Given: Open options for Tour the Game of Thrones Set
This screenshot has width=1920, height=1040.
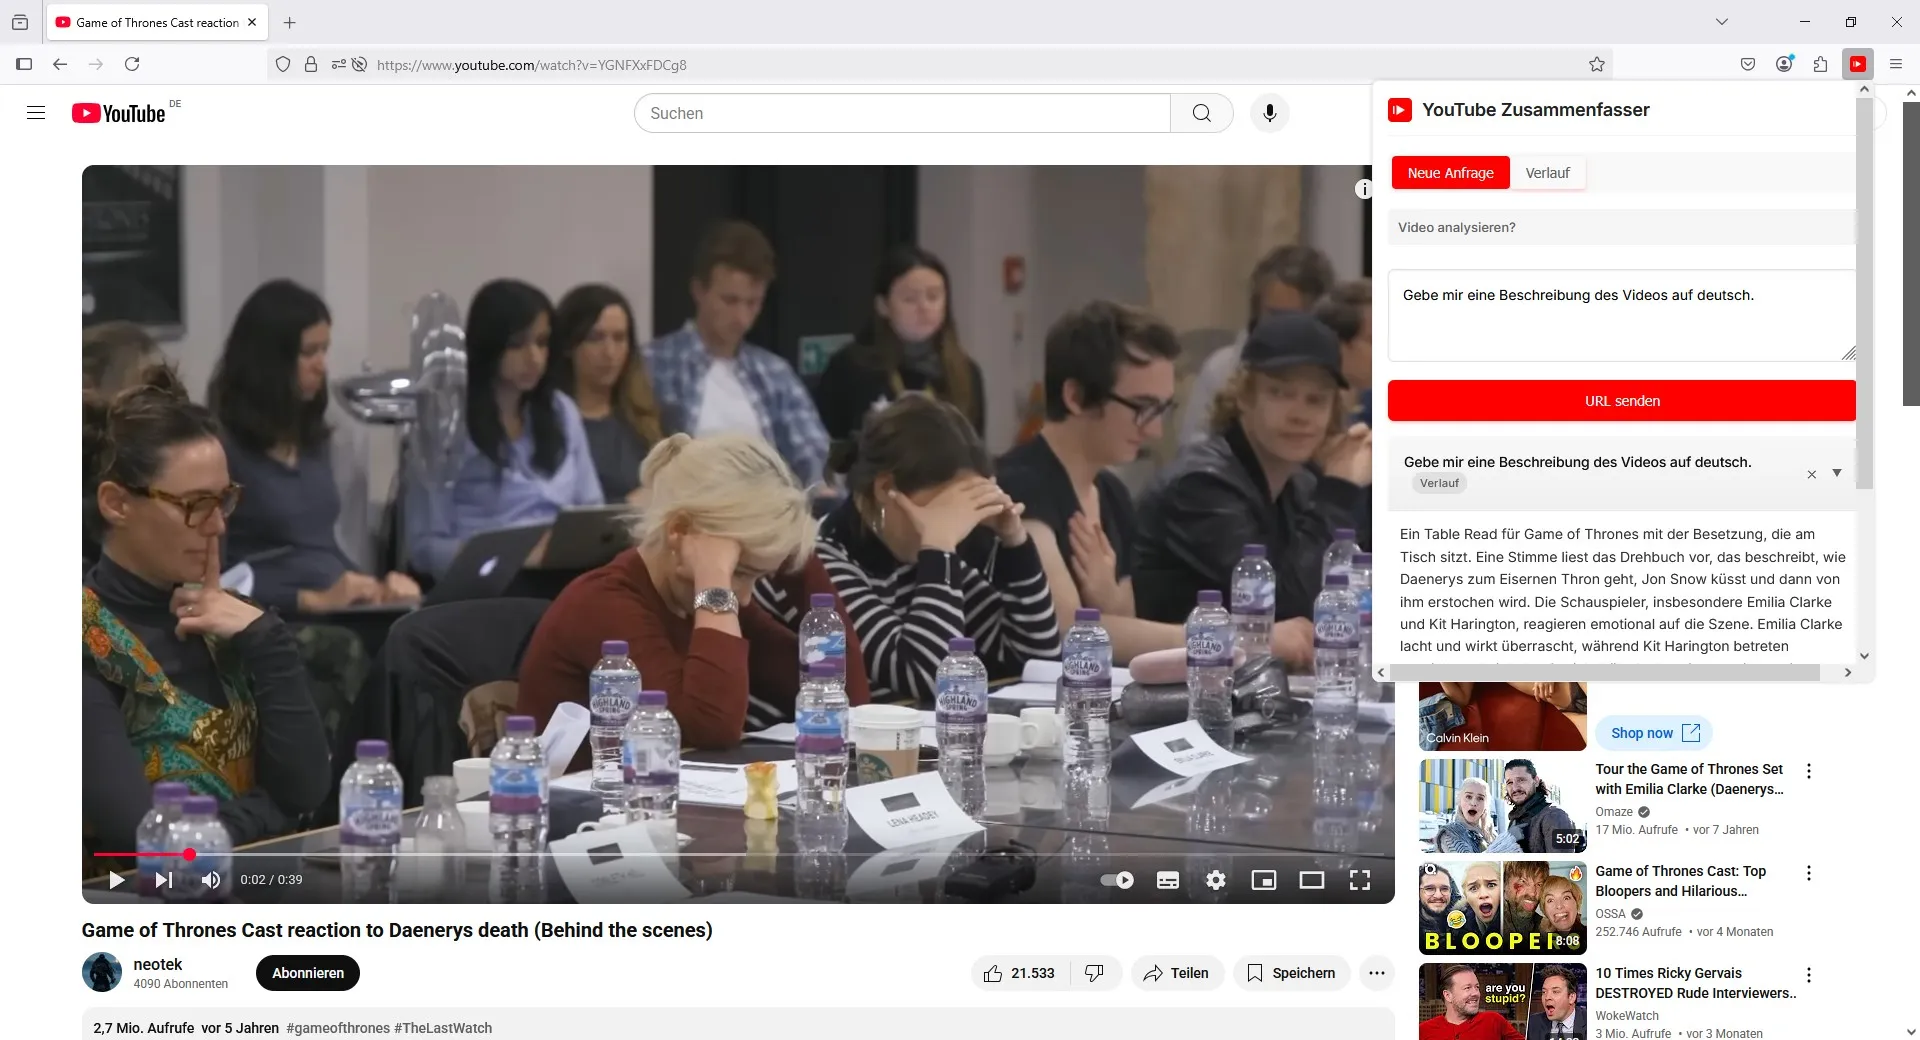Looking at the screenshot, I should pyautogui.click(x=1808, y=771).
